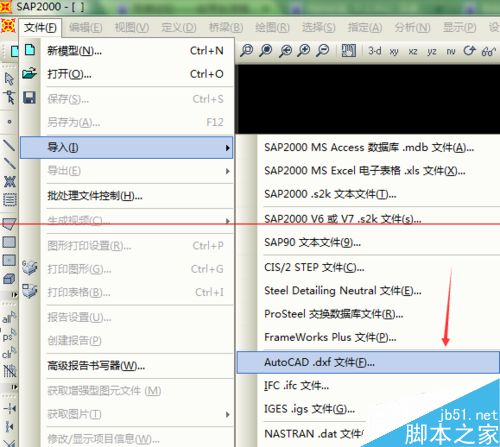
Task: Click the New Model icon in the File menu
Action: [x=30, y=50]
